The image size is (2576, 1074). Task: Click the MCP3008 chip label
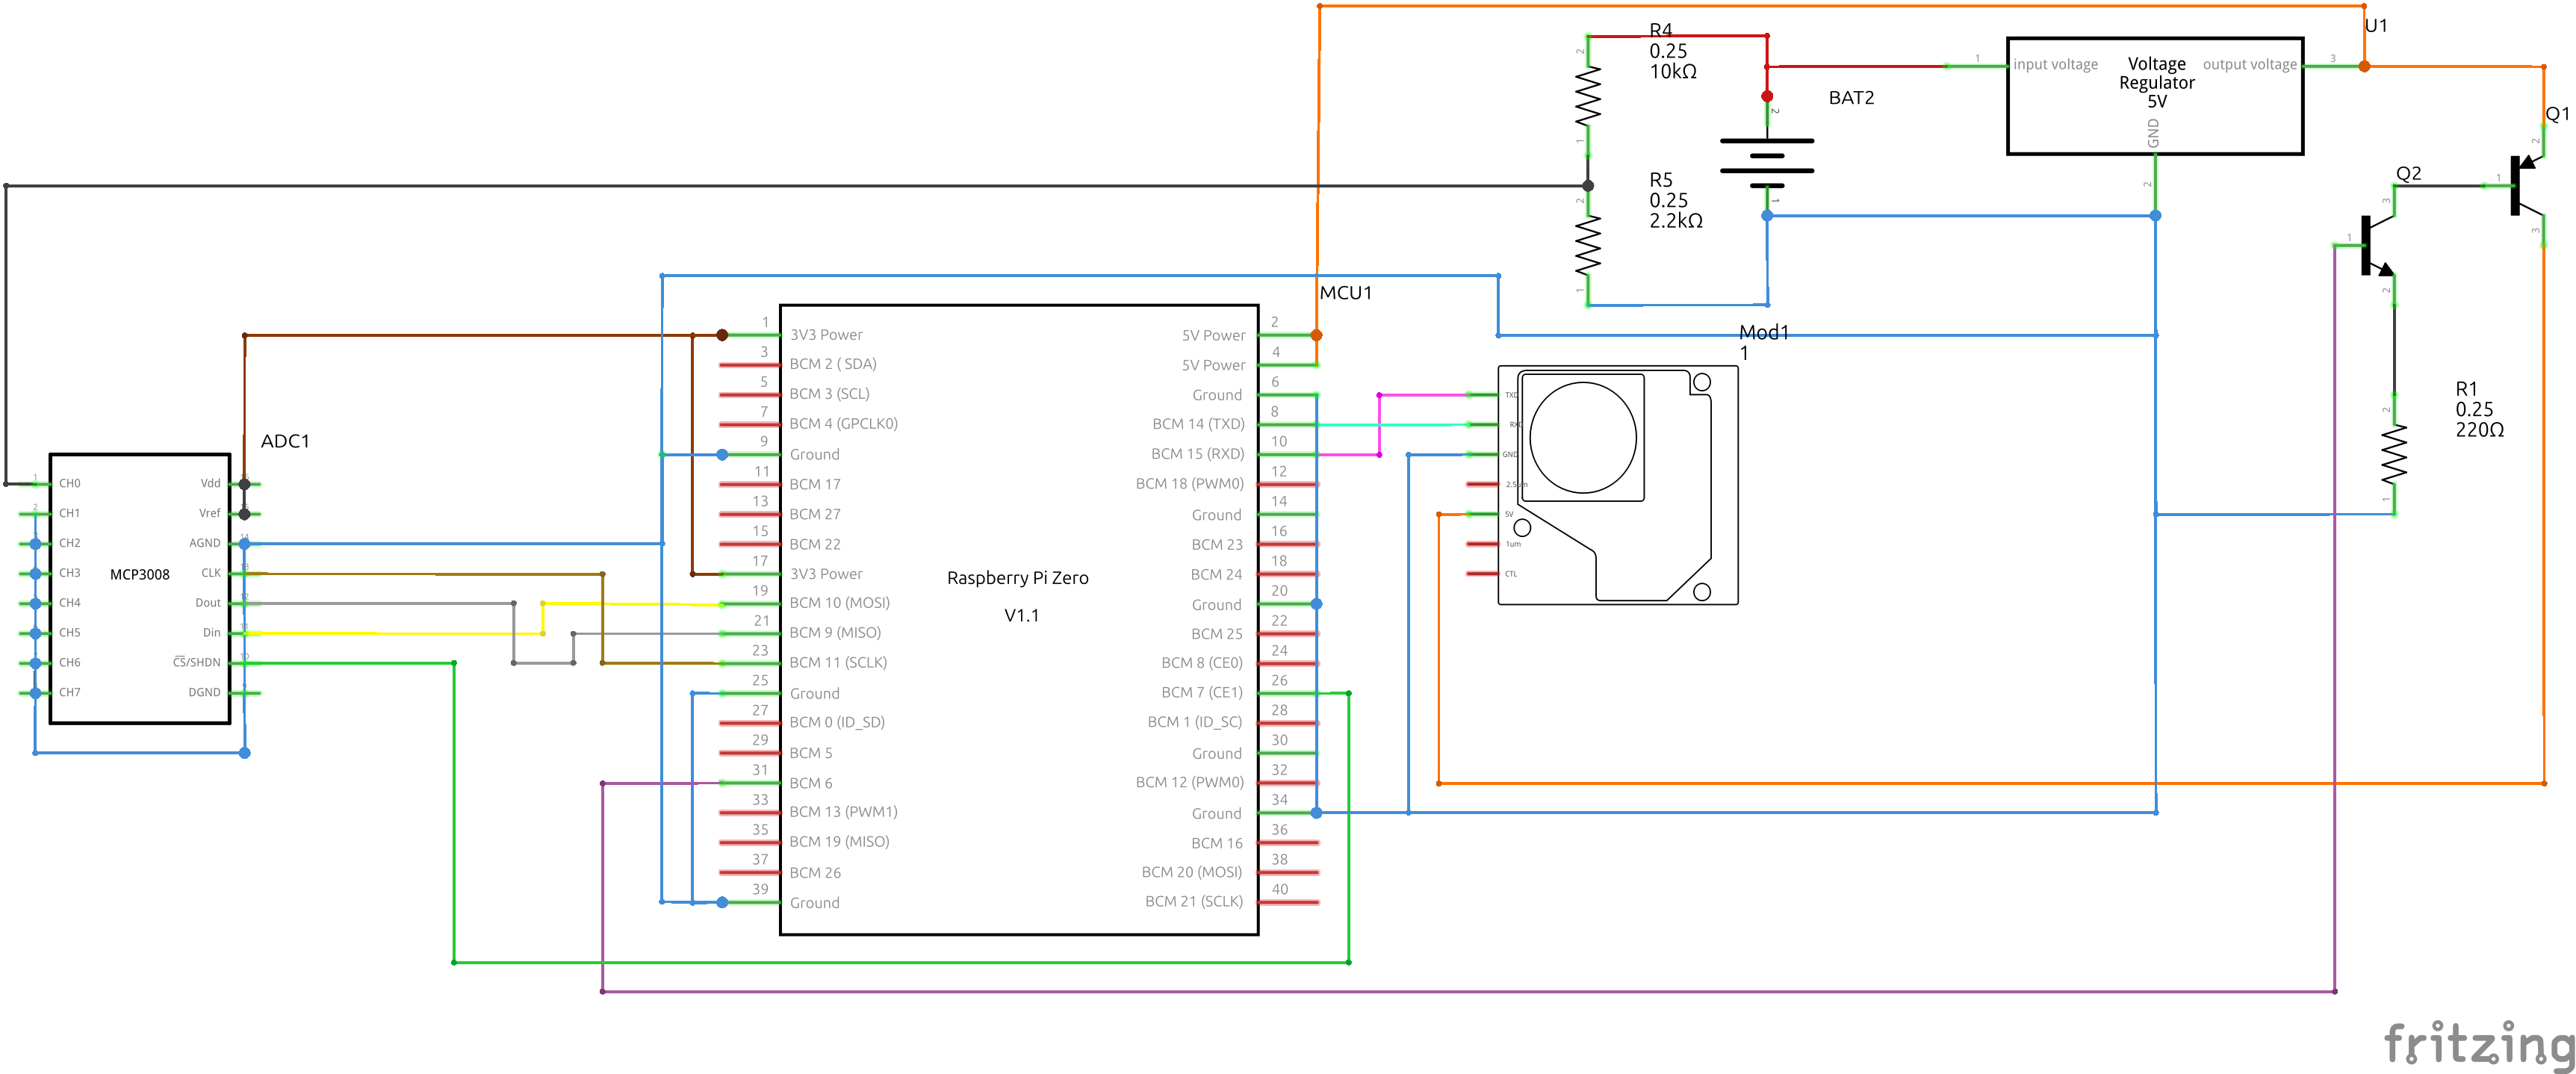tap(139, 574)
